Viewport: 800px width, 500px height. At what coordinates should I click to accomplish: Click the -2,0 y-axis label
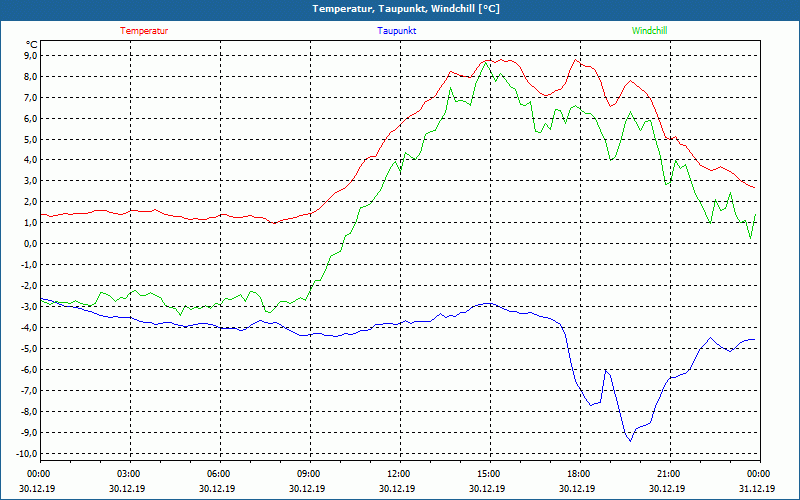click(x=30, y=285)
